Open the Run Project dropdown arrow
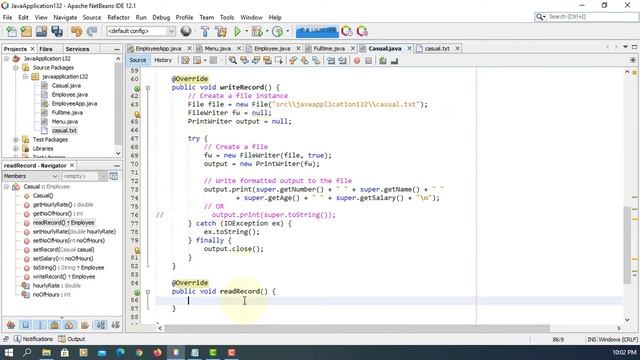This screenshot has height=360, width=640. pos(246,31)
